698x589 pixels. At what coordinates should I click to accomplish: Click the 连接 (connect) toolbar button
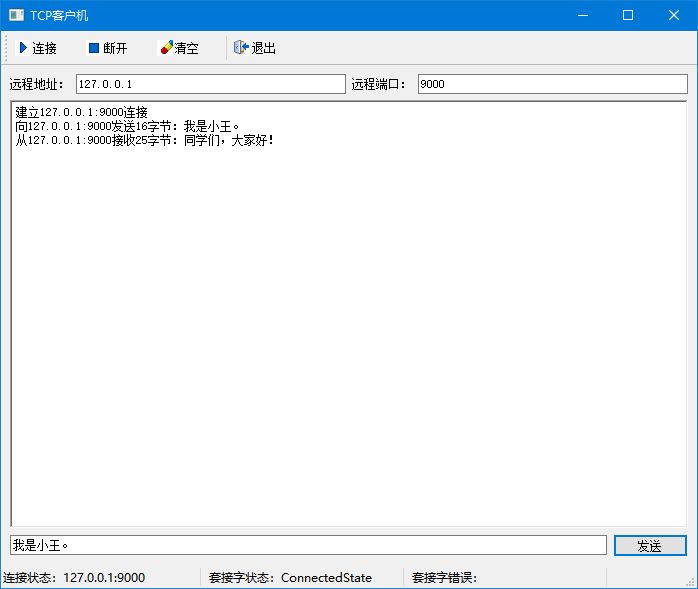(37, 48)
